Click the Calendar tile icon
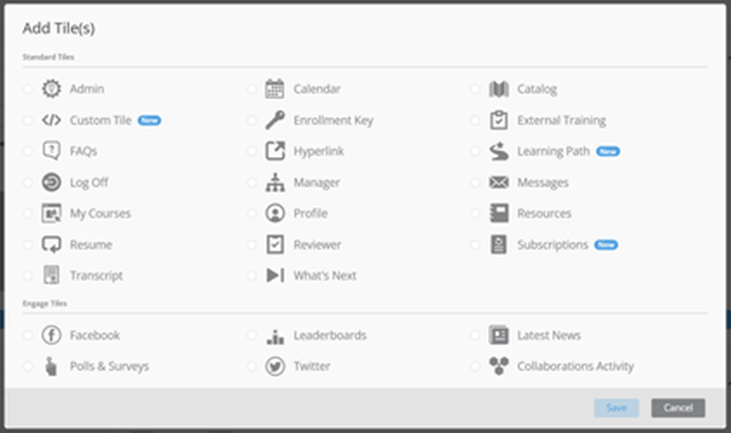Screen dimensions: 731x433 coord(275,89)
